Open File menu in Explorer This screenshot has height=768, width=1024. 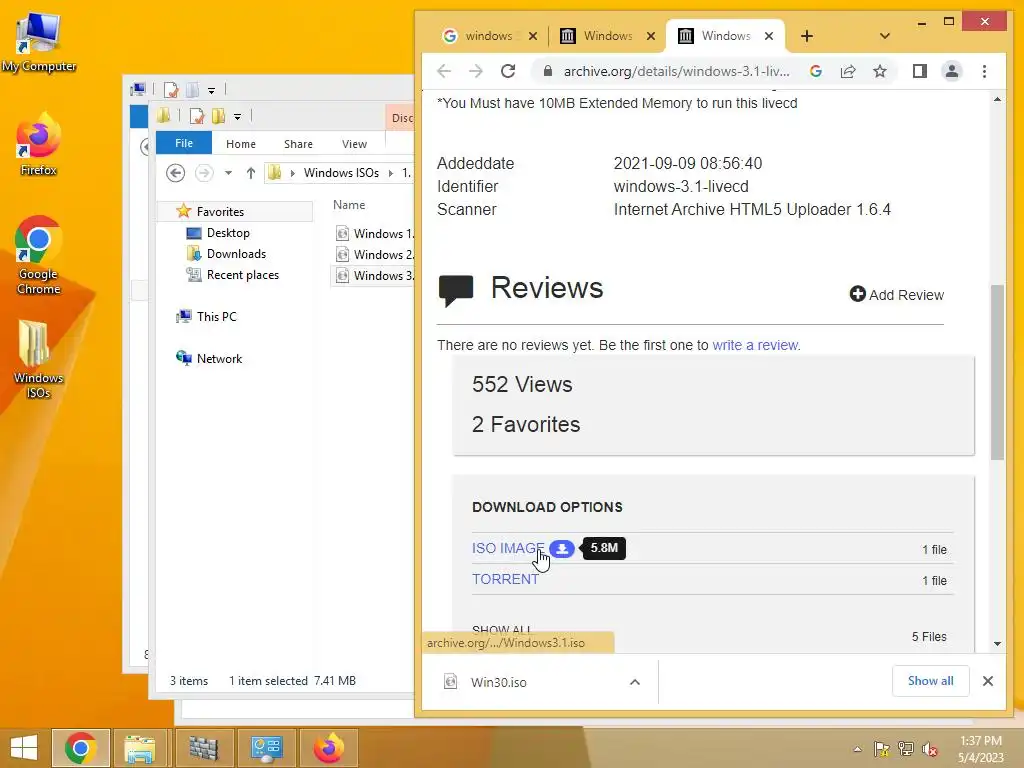click(184, 143)
